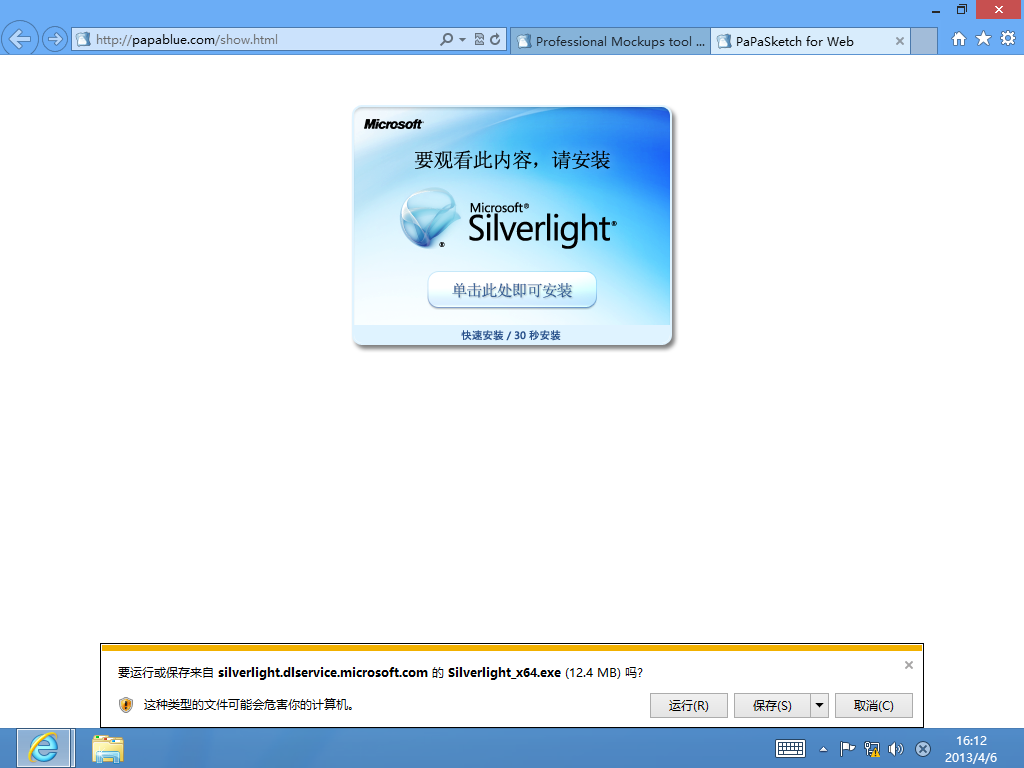Open the taskbar clock showing 16:12

click(x=971, y=748)
